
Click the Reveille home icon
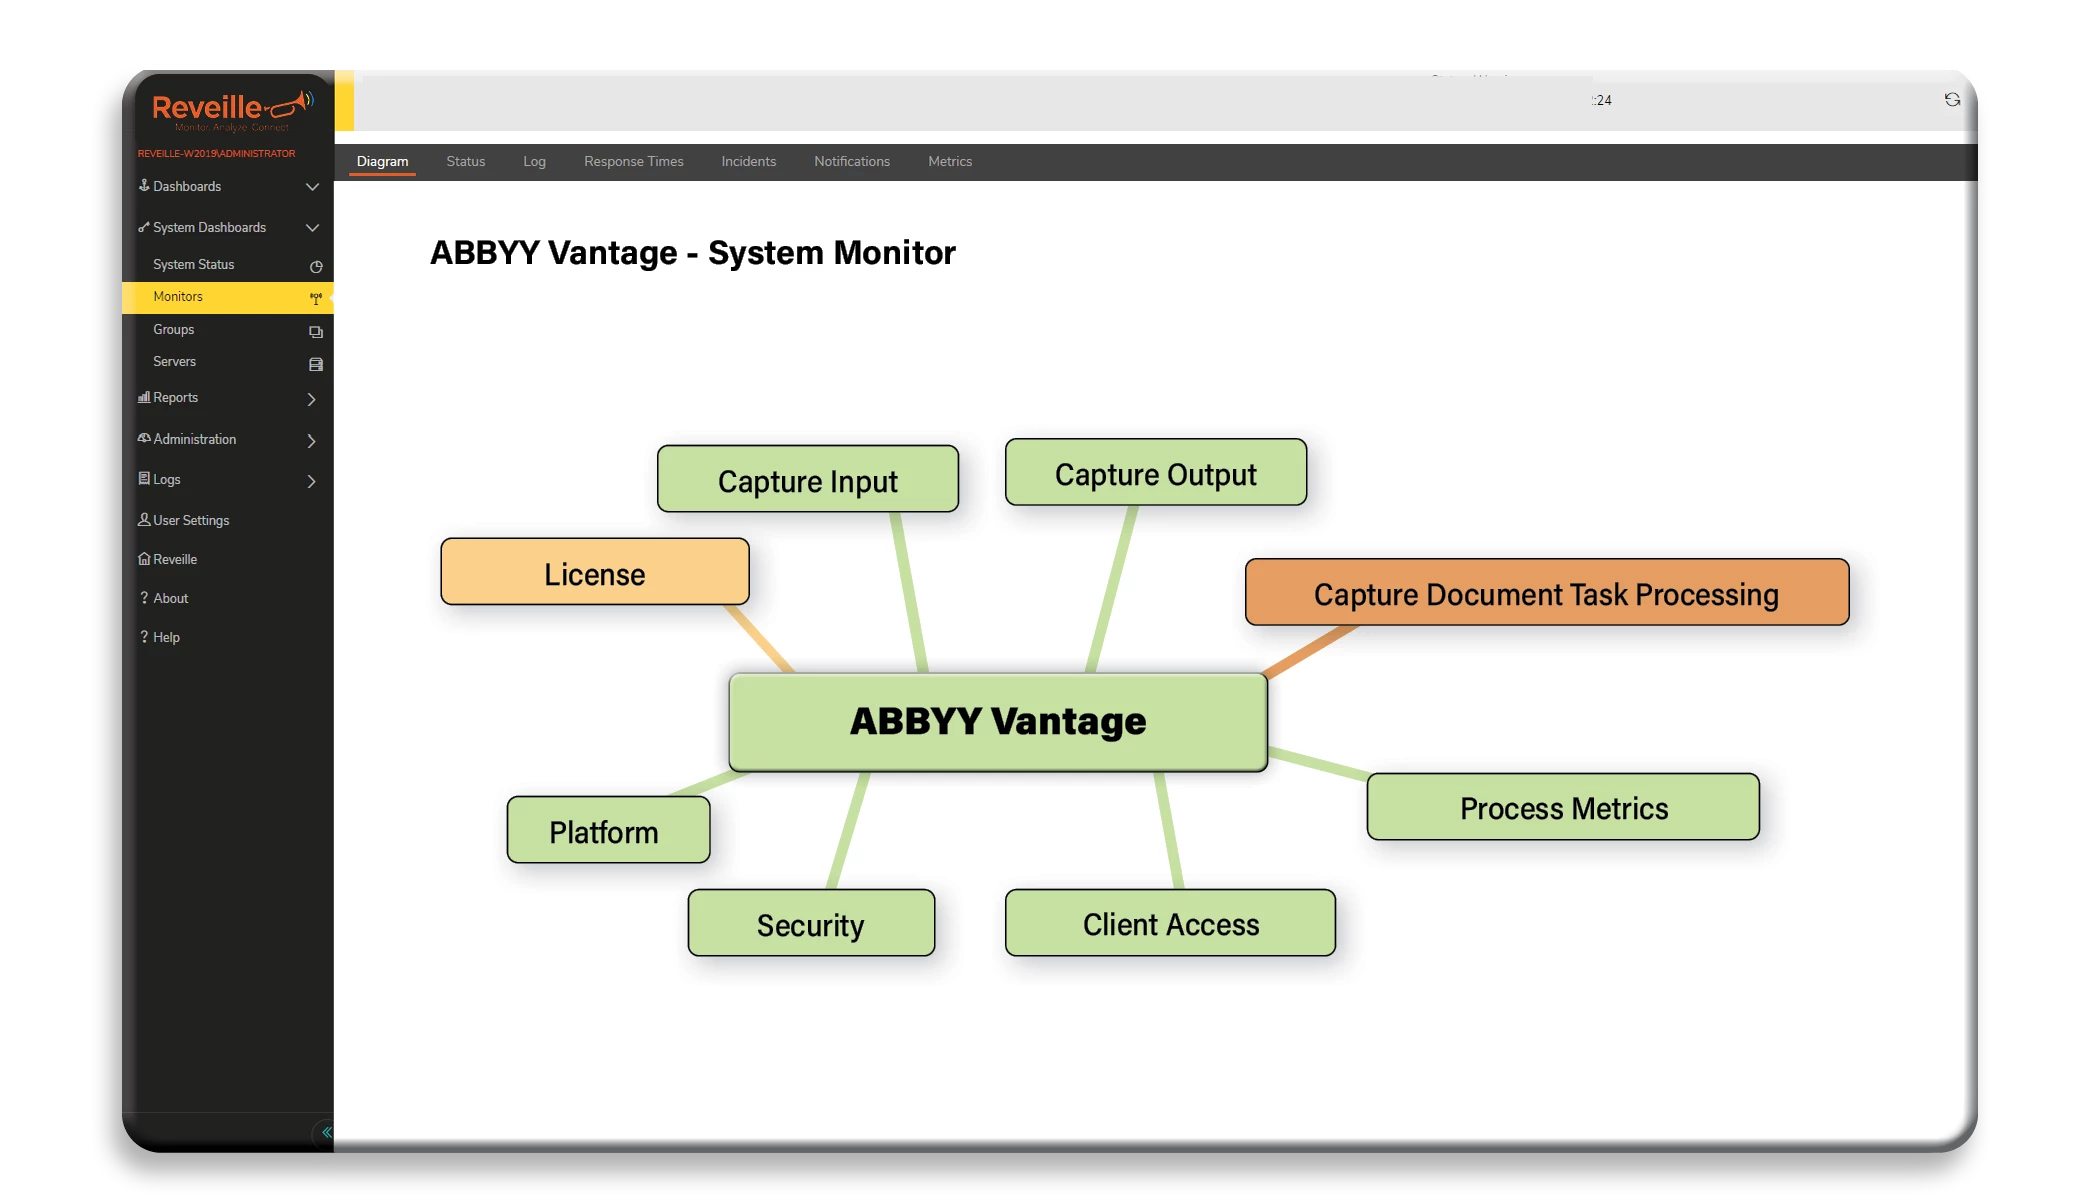pyautogui.click(x=144, y=559)
